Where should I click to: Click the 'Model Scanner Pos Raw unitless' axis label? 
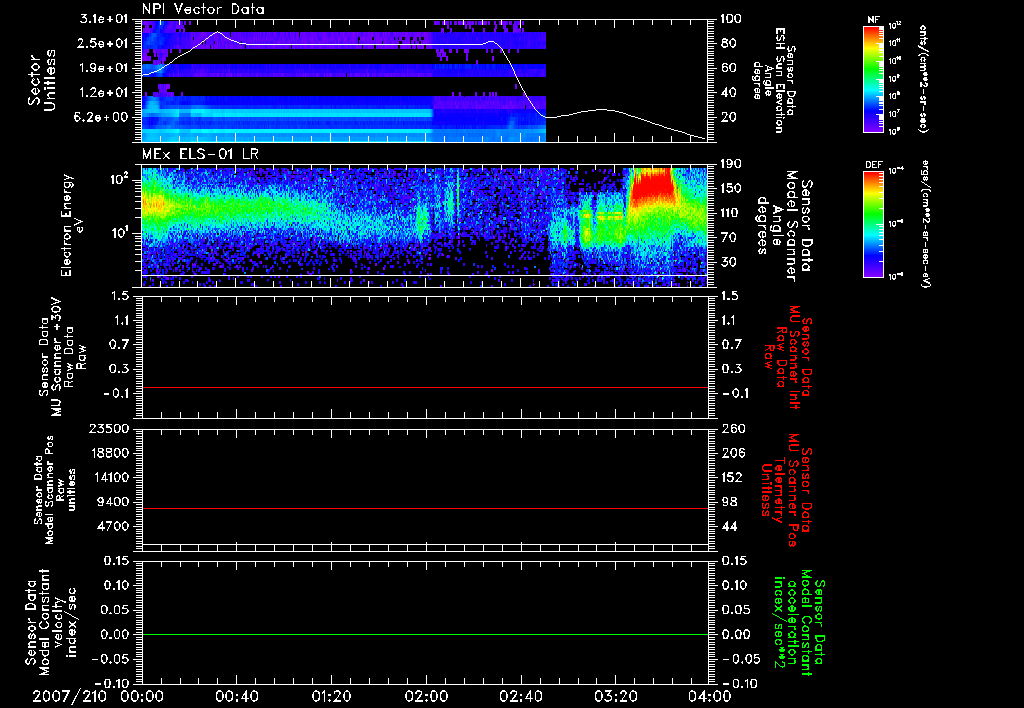pos(55,490)
